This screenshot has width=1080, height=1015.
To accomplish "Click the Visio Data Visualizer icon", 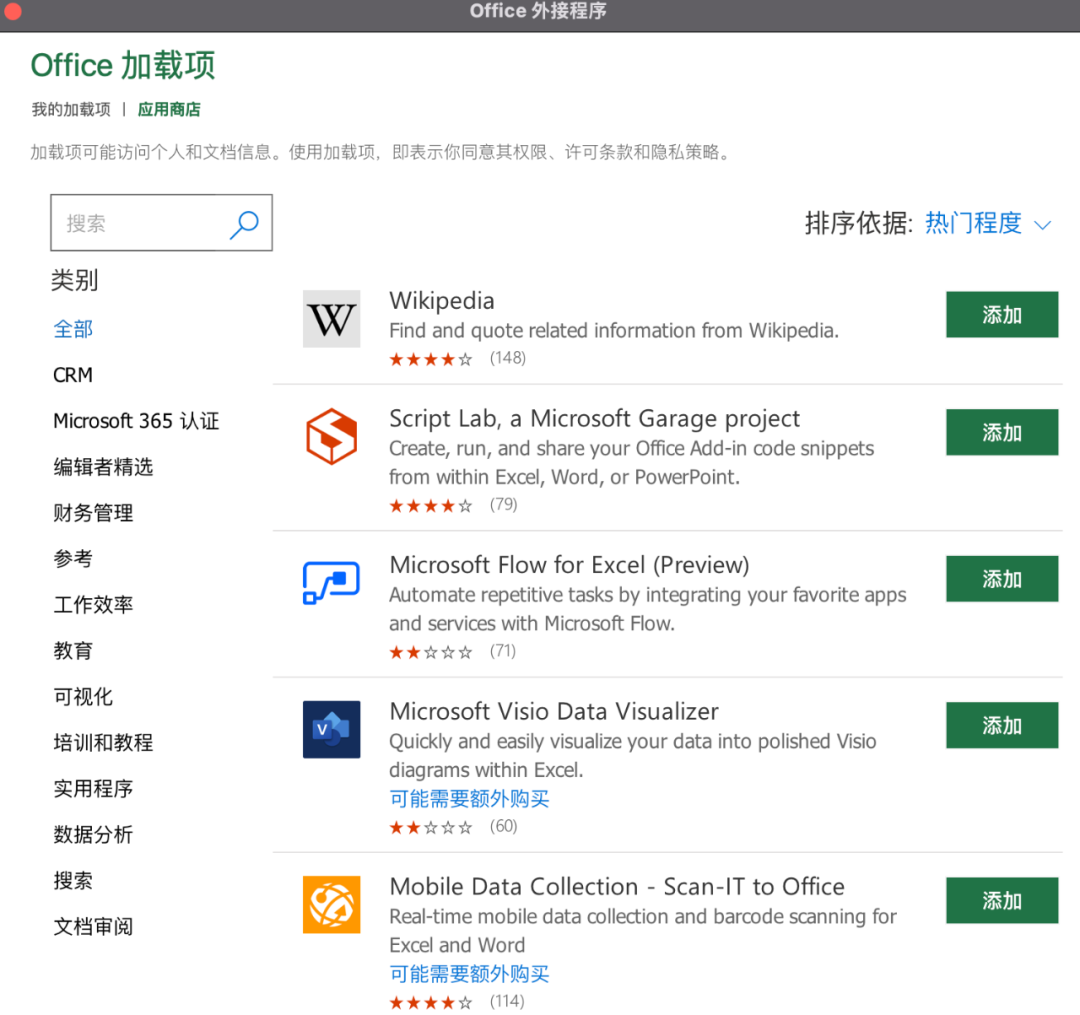I will pos(331,729).
